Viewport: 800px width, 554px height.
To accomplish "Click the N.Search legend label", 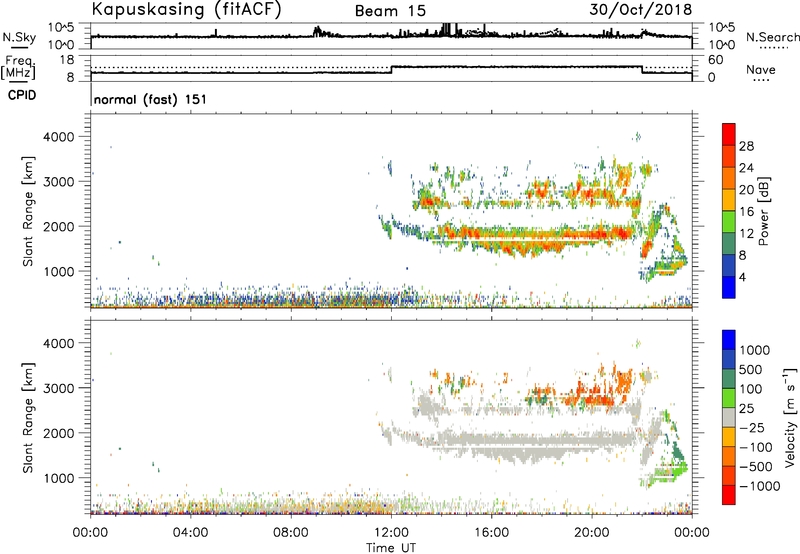I will 773,37.
